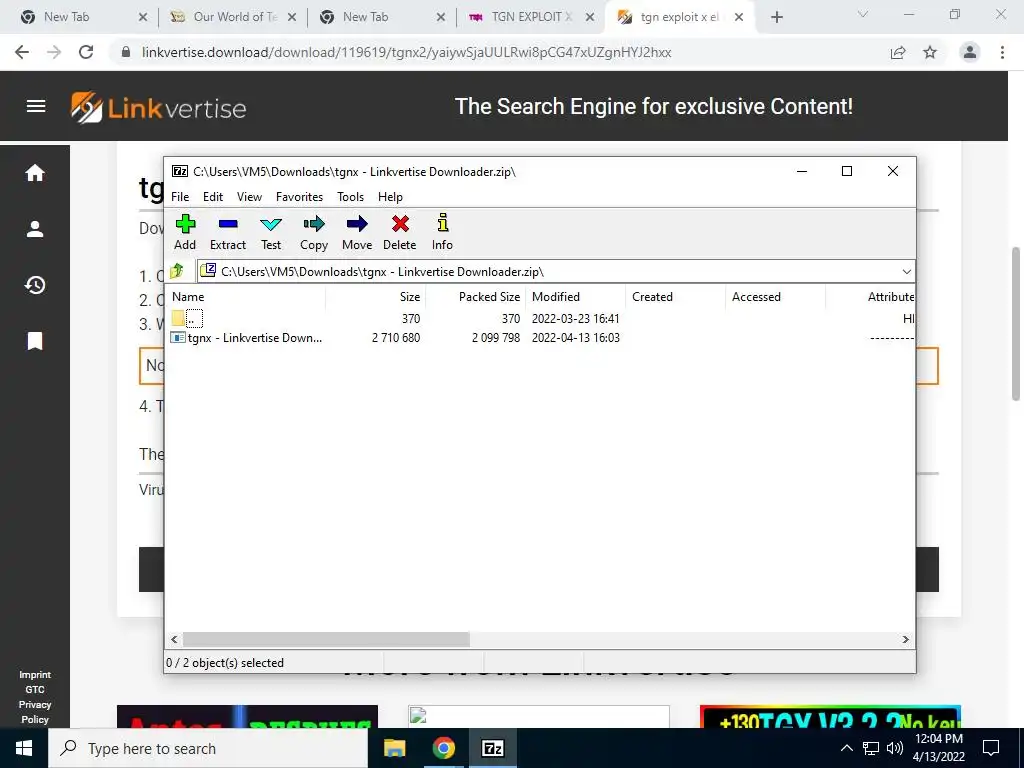Viewport: 1024px width, 768px height.
Task: Open Chrome's three-dot menu
Action: [1002, 52]
